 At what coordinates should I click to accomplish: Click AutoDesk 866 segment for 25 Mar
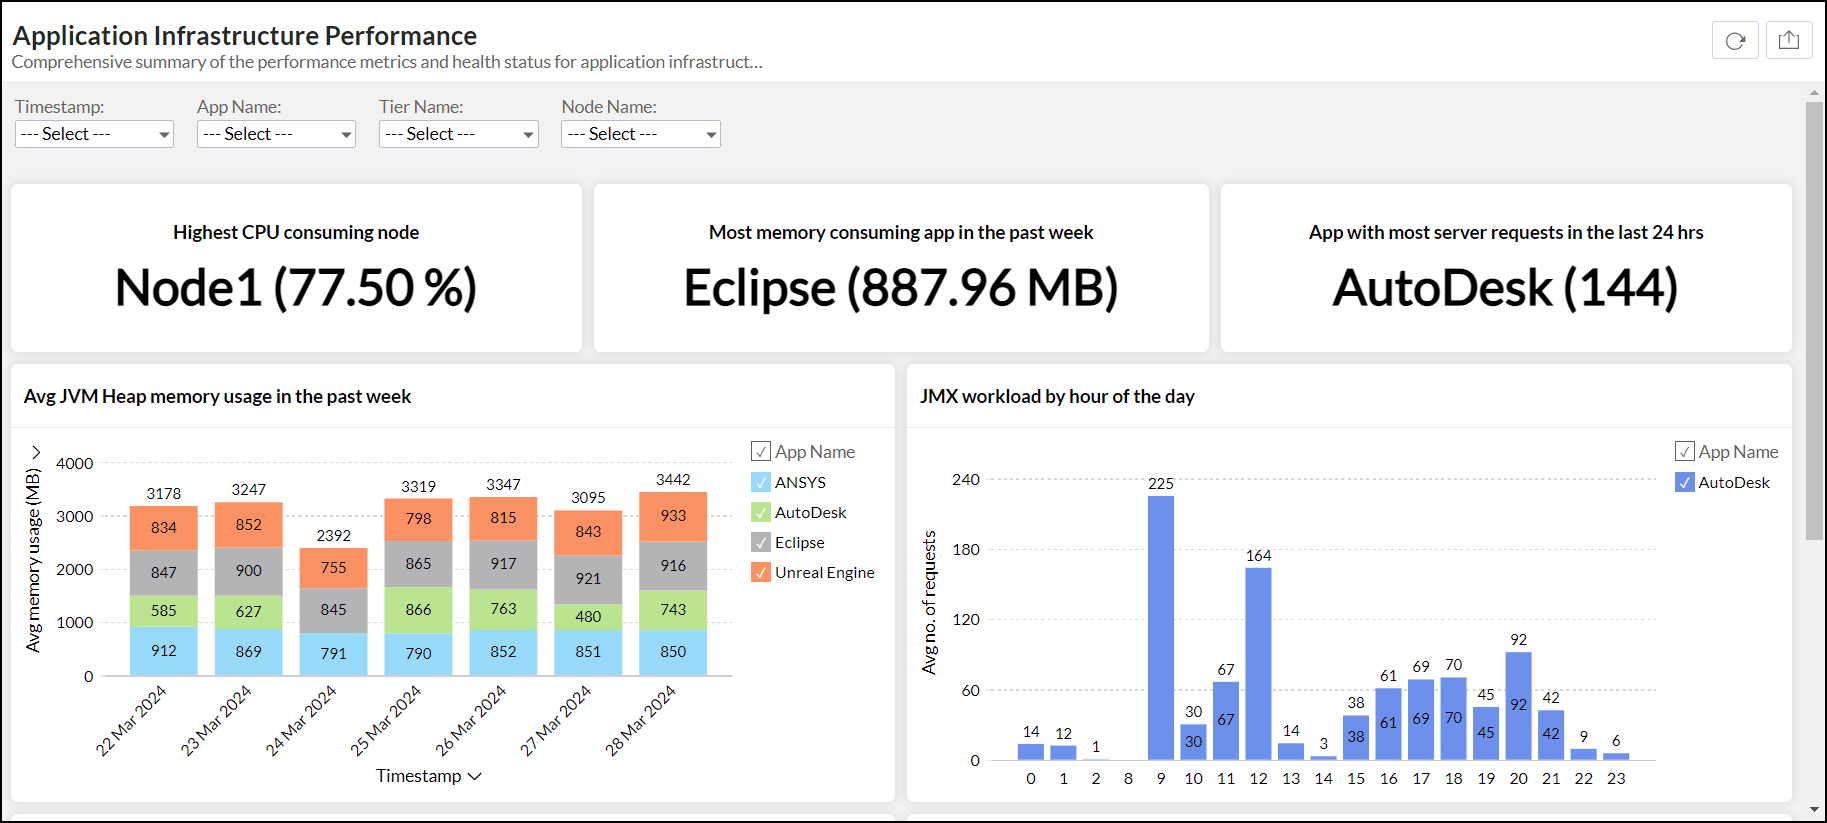tap(419, 610)
